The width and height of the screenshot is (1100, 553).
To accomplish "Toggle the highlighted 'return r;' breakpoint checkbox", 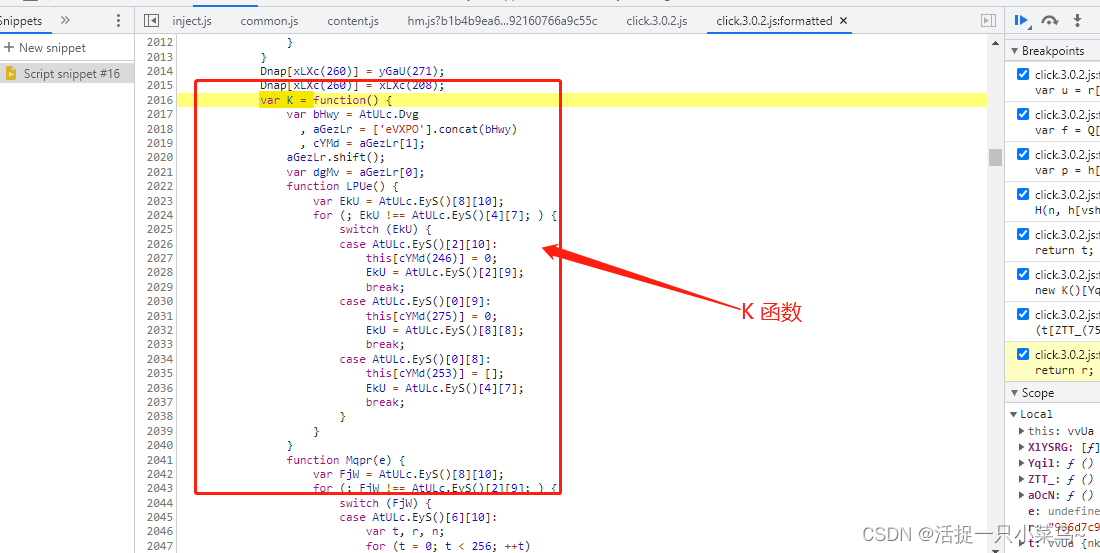I will click(1022, 354).
